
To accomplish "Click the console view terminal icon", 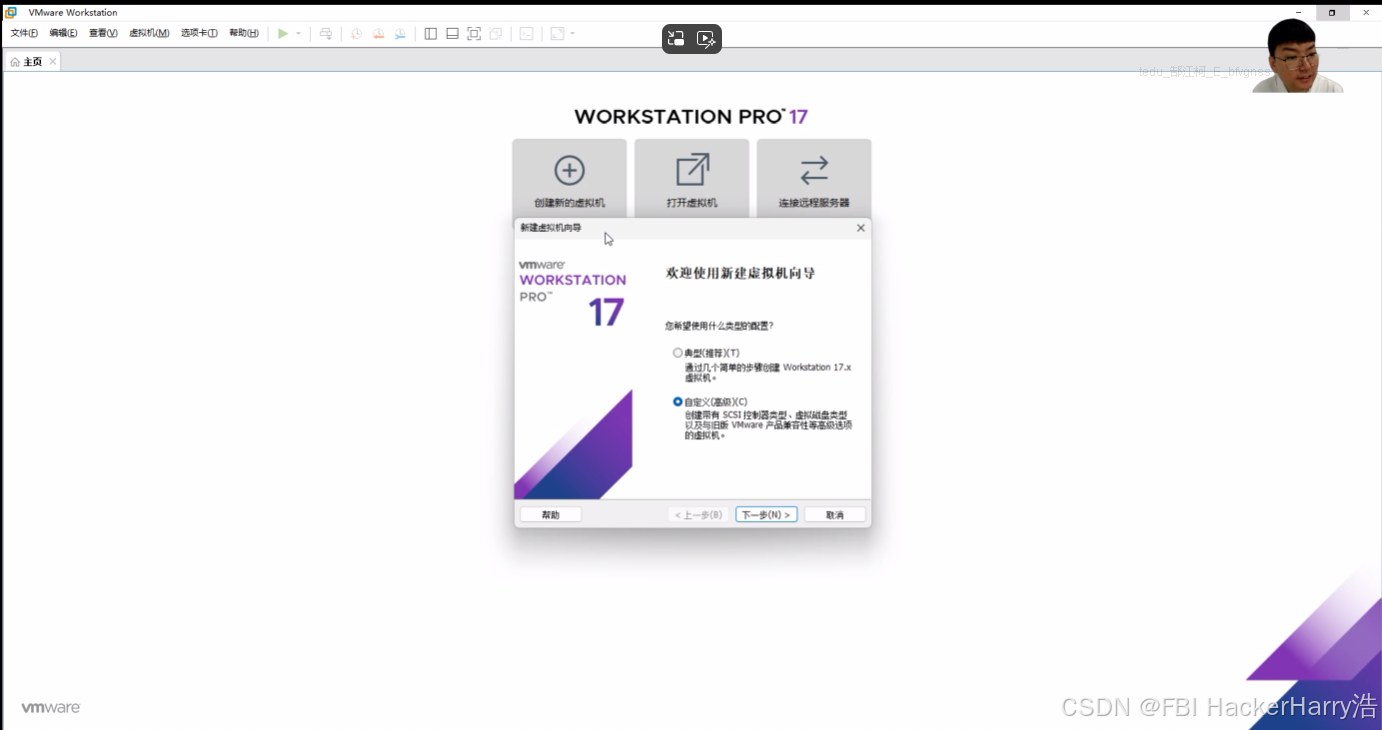I will click(526, 33).
